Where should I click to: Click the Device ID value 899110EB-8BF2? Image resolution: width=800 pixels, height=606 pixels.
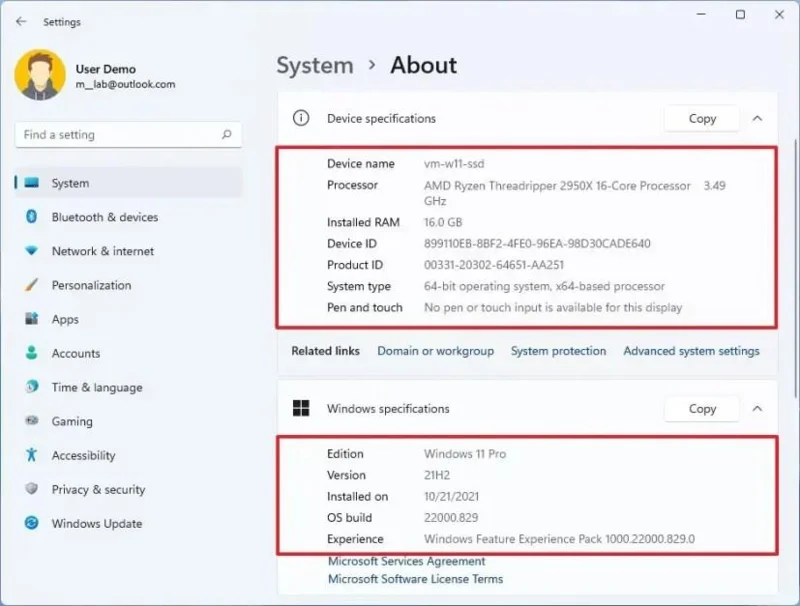pyautogui.click(x=537, y=244)
